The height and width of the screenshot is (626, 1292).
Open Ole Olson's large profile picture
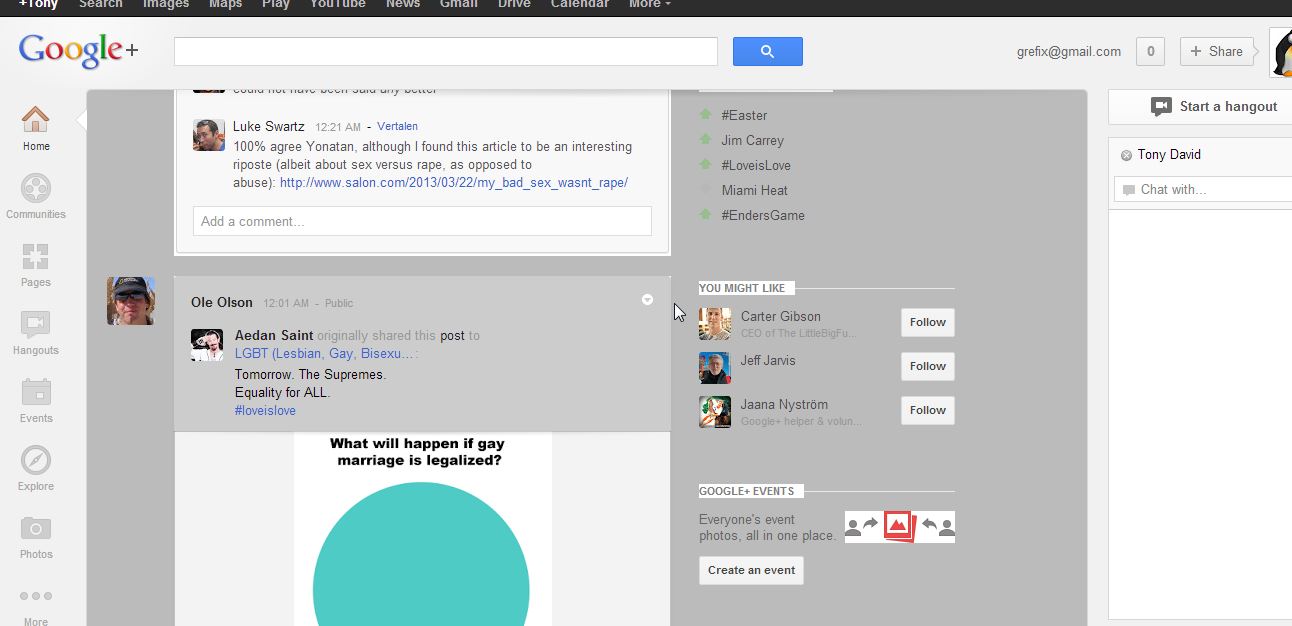click(131, 301)
